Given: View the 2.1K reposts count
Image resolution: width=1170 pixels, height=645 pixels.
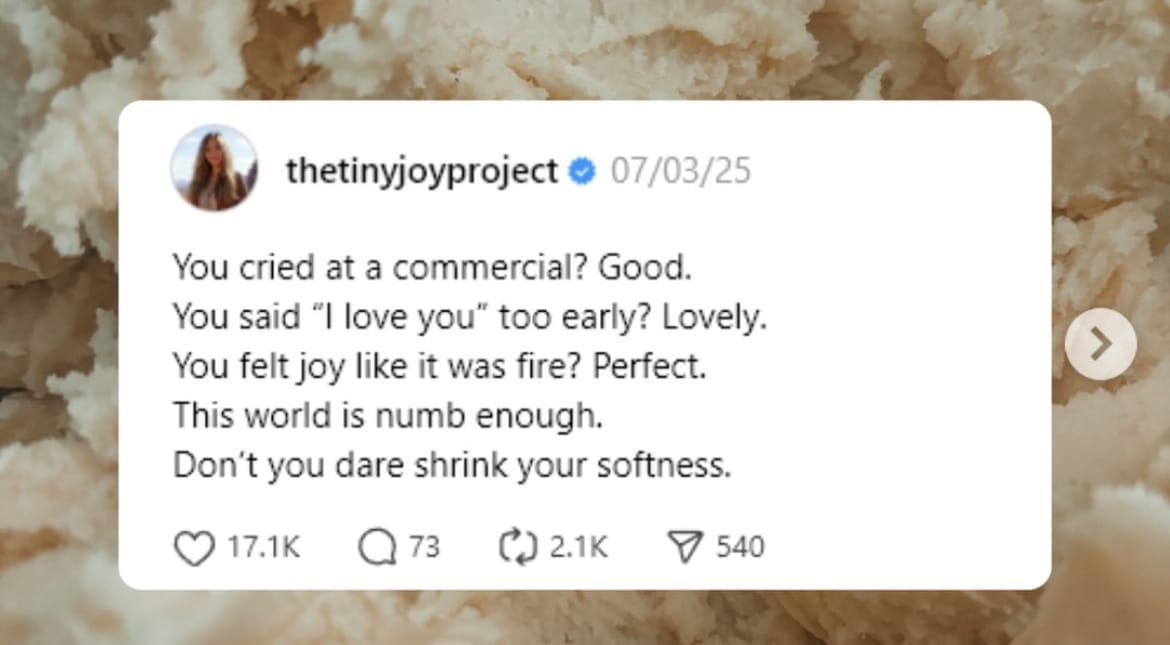Looking at the screenshot, I should 578,548.
